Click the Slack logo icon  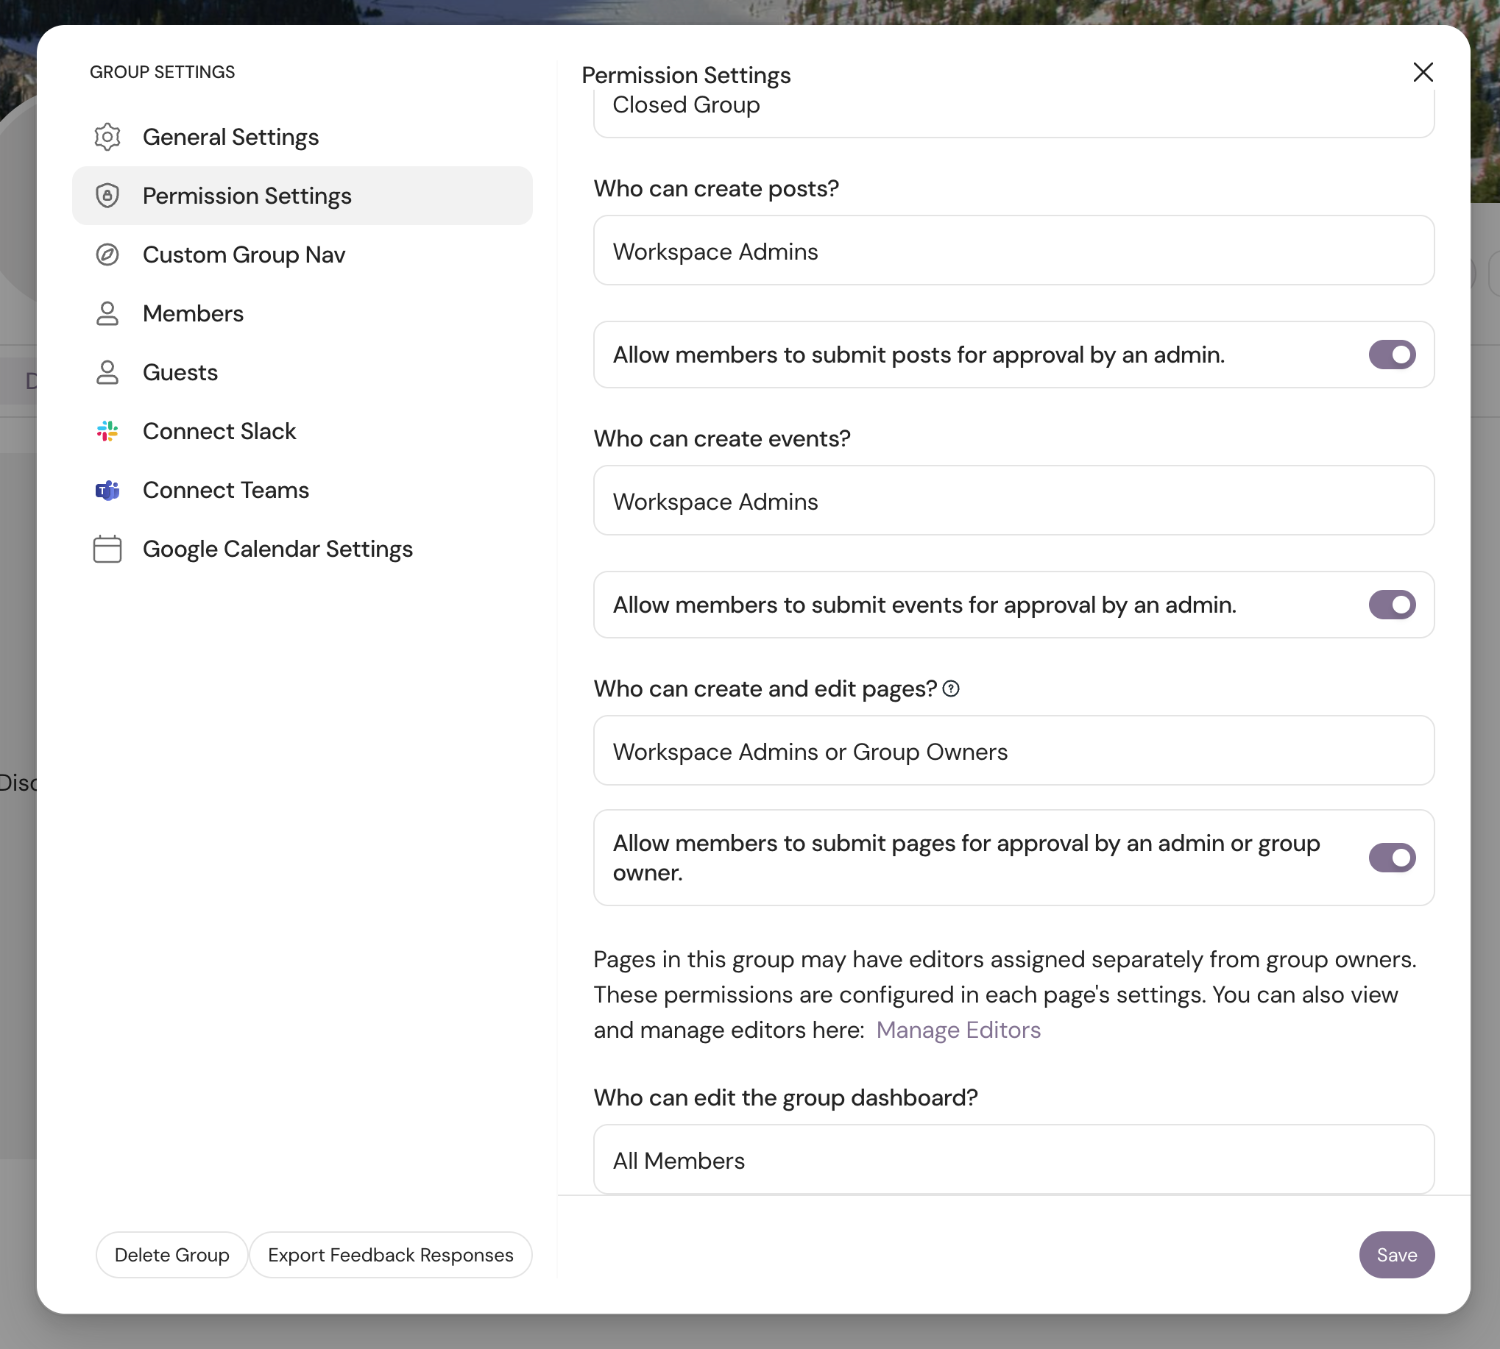(x=107, y=431)
